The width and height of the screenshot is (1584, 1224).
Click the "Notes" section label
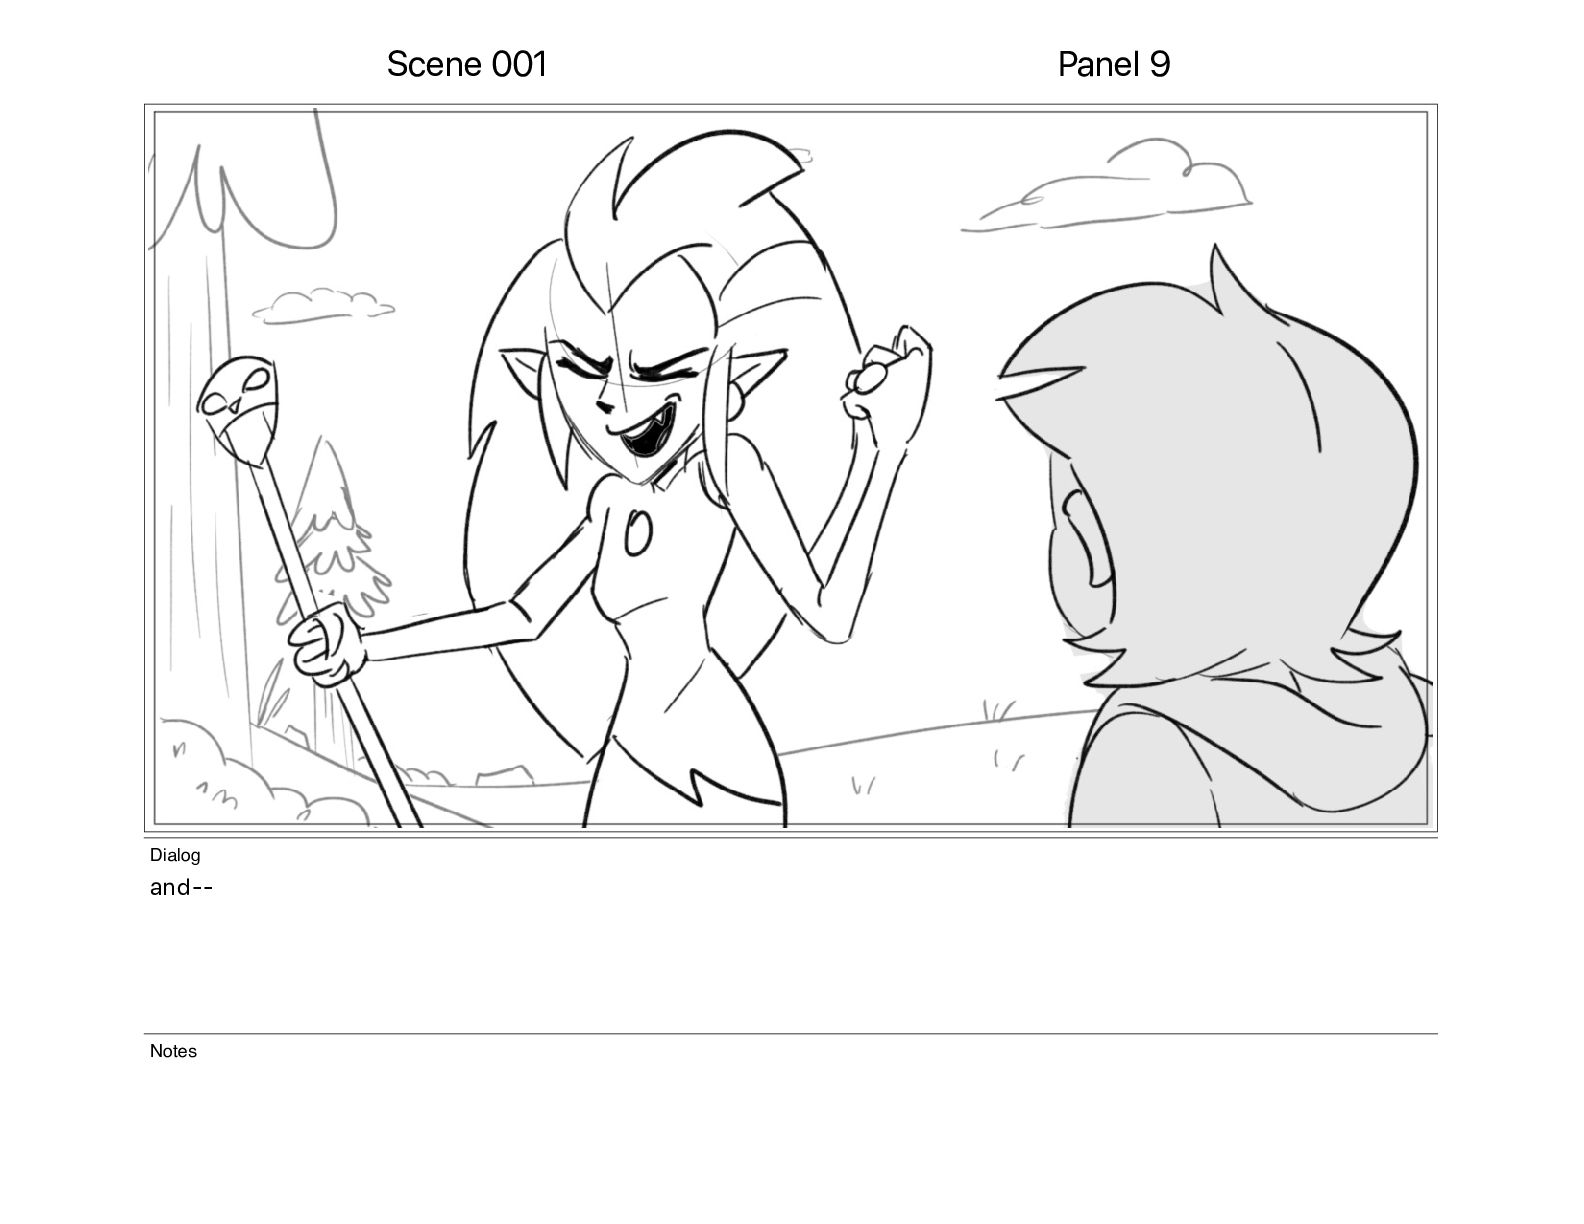(173, 1051)
